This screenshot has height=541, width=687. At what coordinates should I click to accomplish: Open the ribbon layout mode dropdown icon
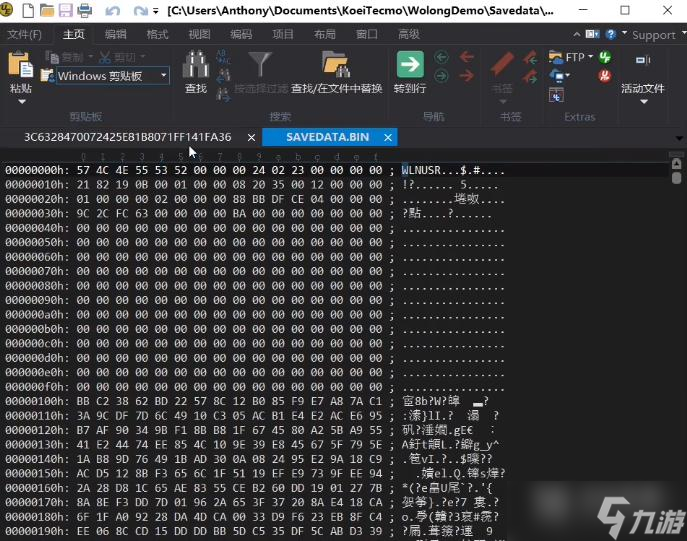coord(593,34)
